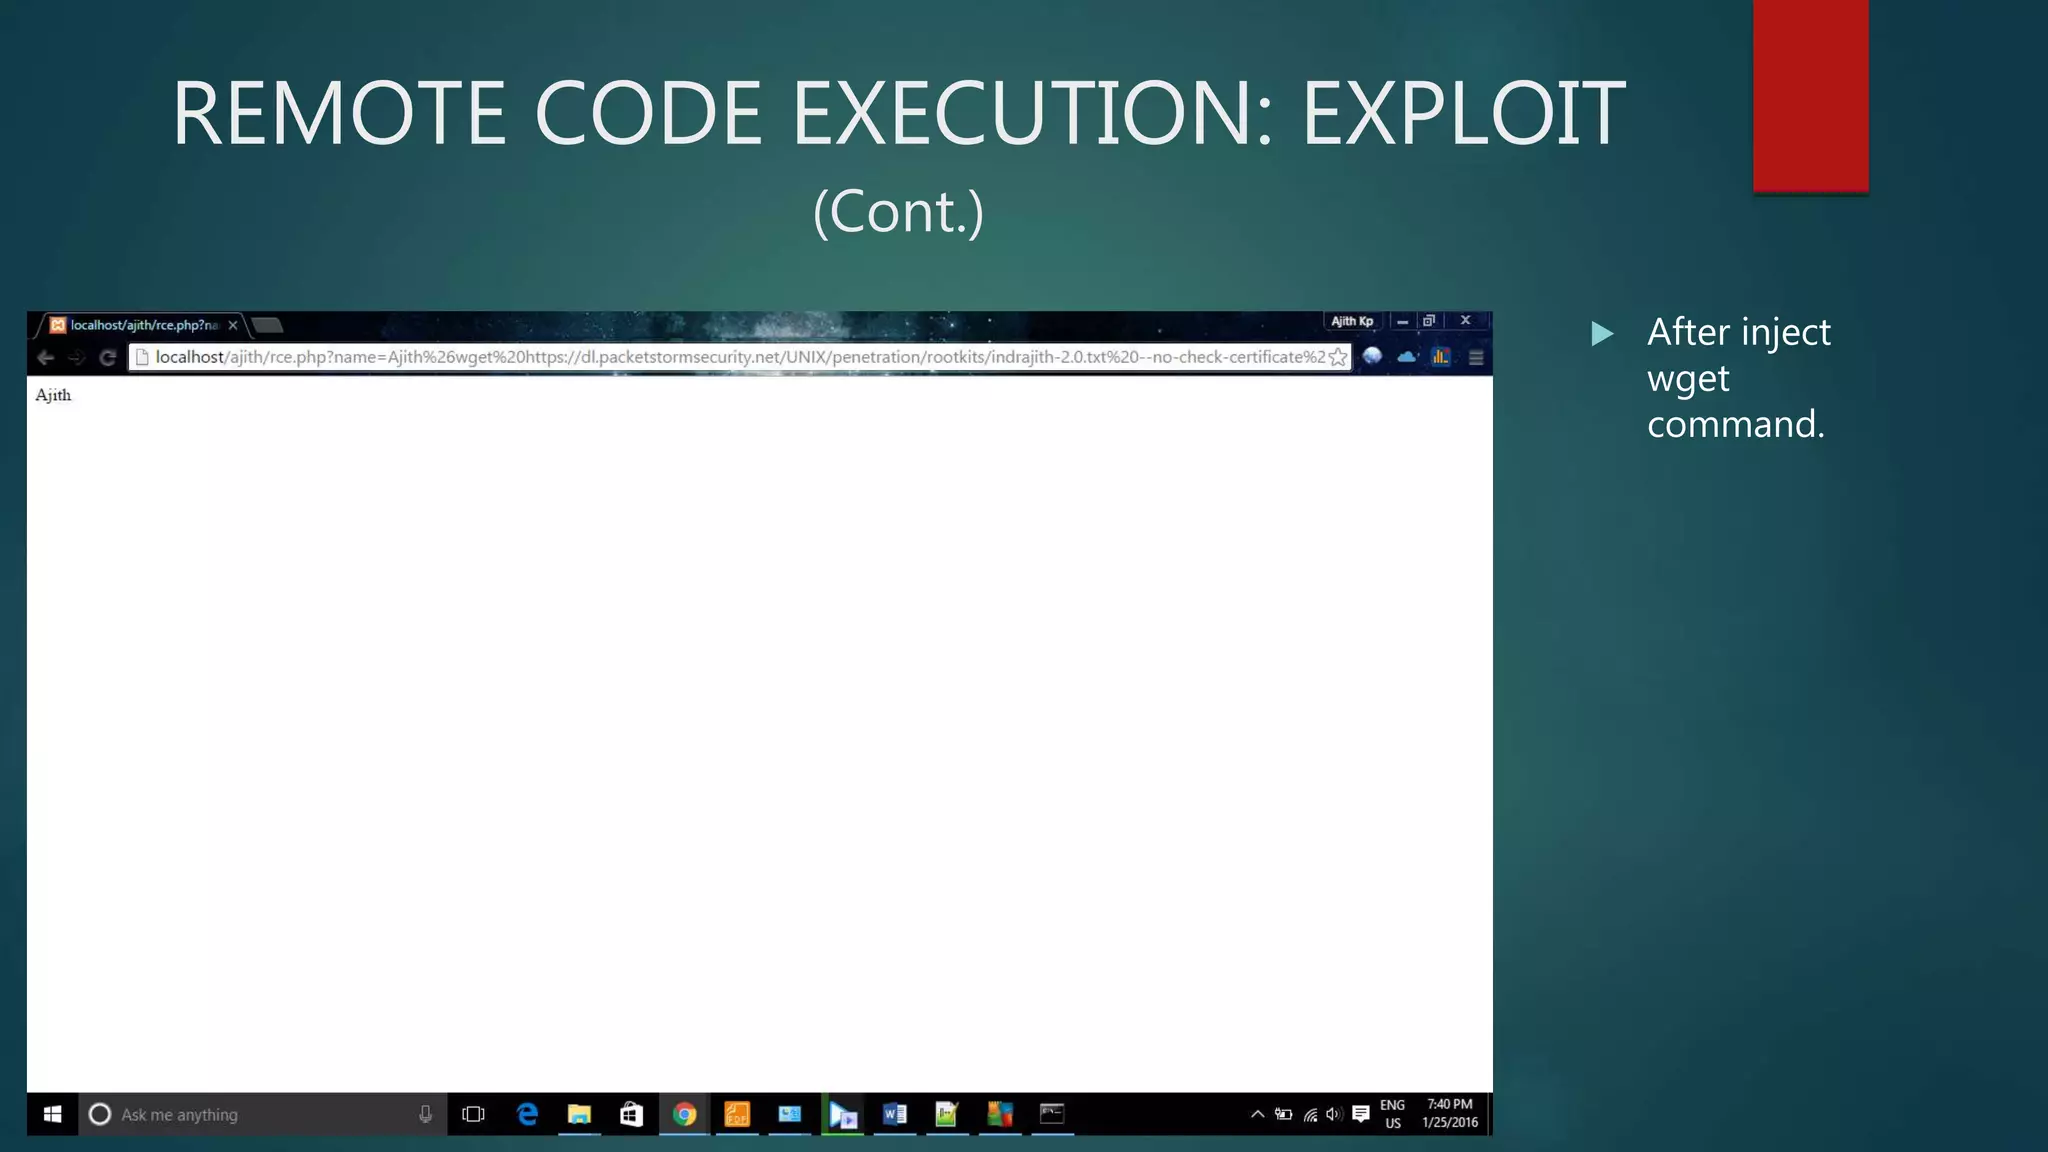The width and height of the screenshot is (2048, 1152).
Task: Open the Windows Start menu
Action: (x=53, y=1114)
